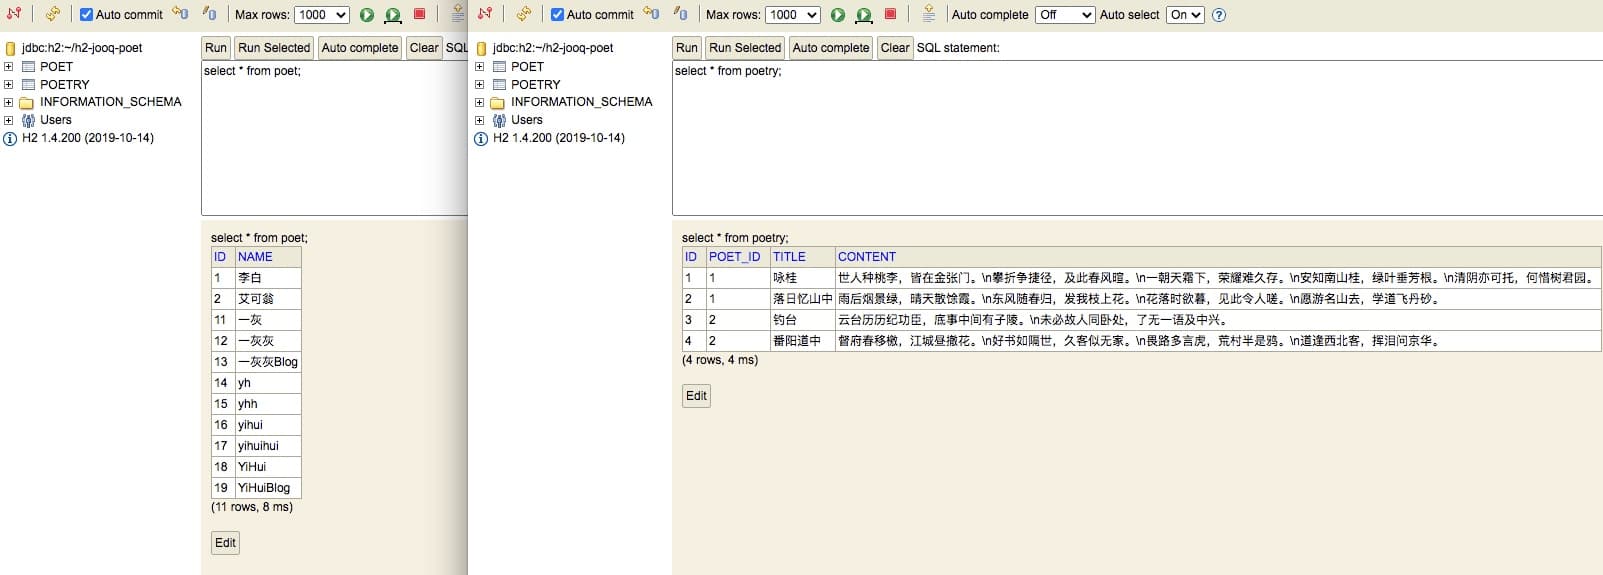
Task: Click green Run icon in the poetry console toolbar
Action: click(838, 15)
